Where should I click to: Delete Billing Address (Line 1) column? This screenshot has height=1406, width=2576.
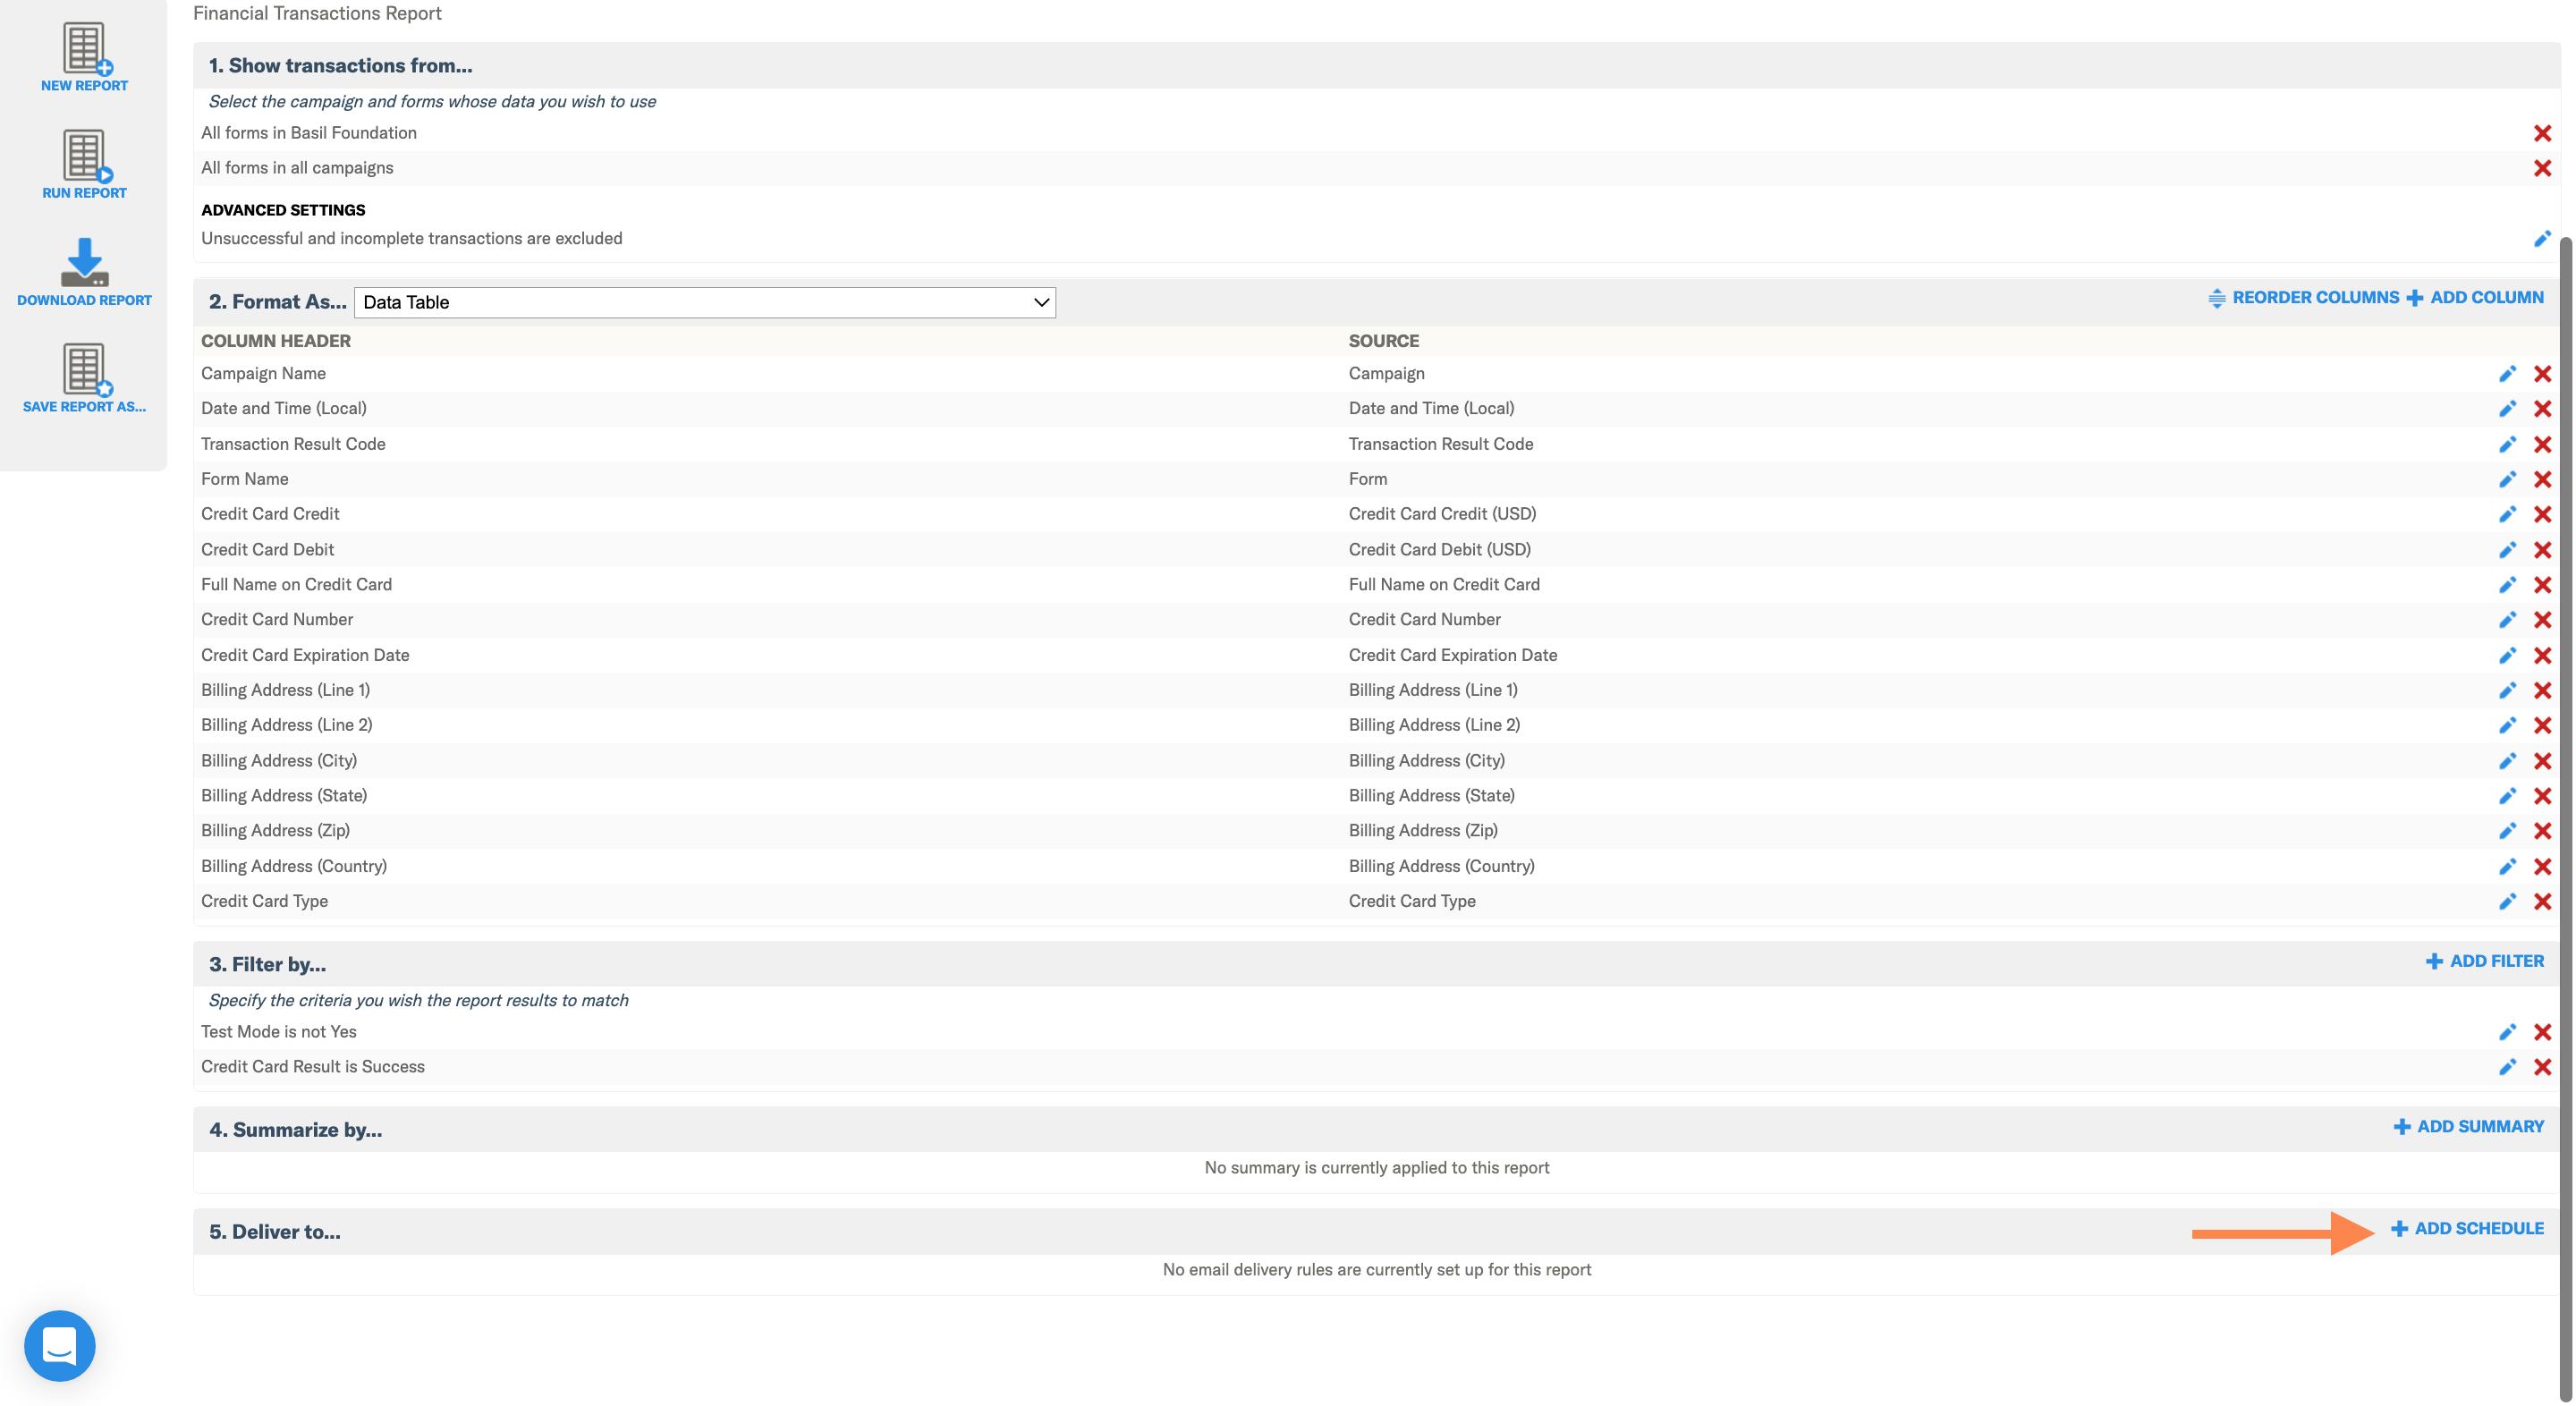click(2542, 690)
